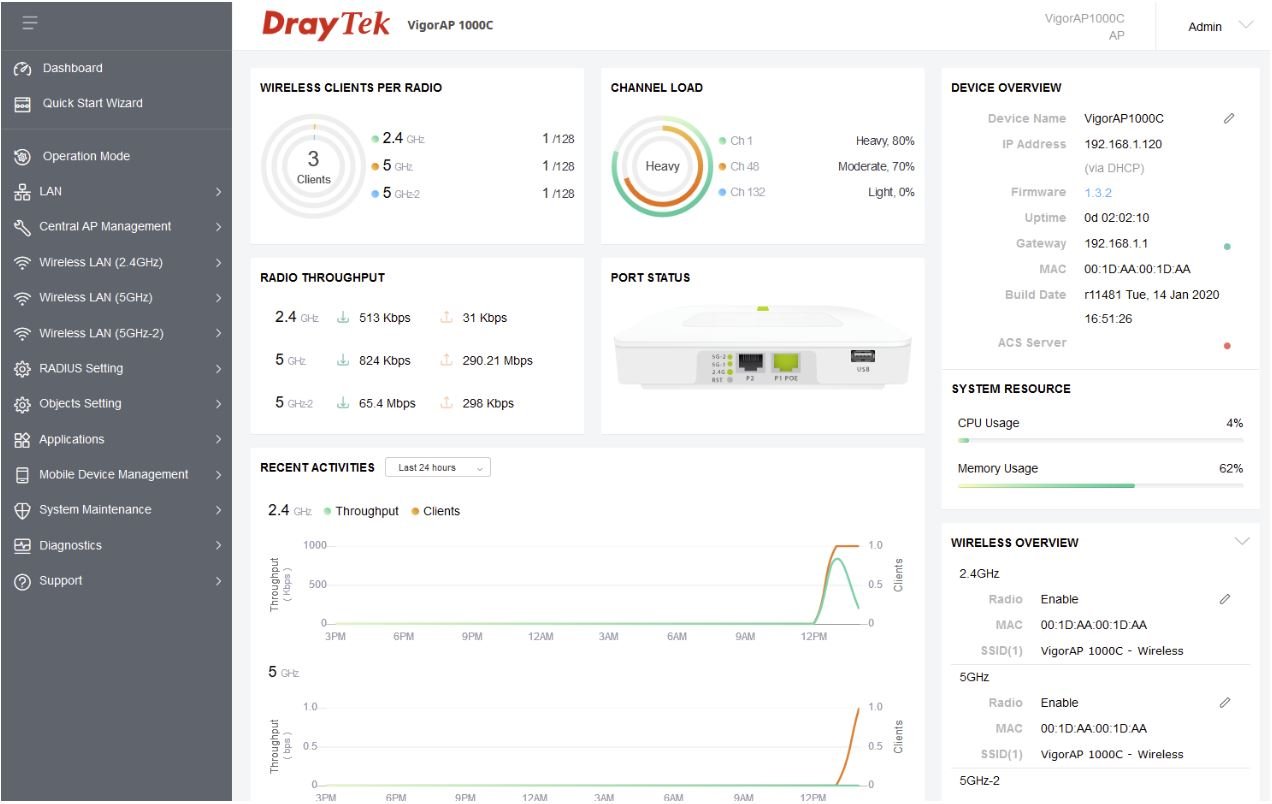Open Diagnostics from the sidebar icon
The image size is (1272, 804).
coord(23,545)
